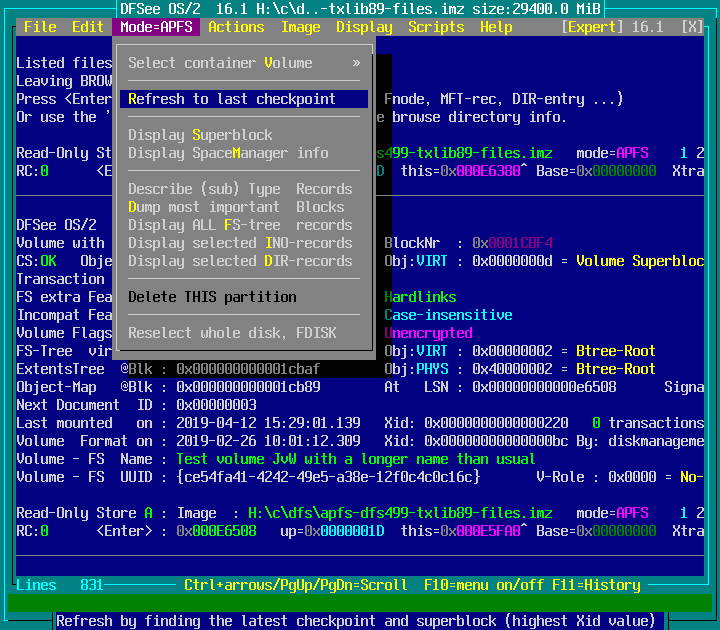Close the window with [X]
Image resolution: width=720 pixels, height=630 pixels.
pos(692,27)
